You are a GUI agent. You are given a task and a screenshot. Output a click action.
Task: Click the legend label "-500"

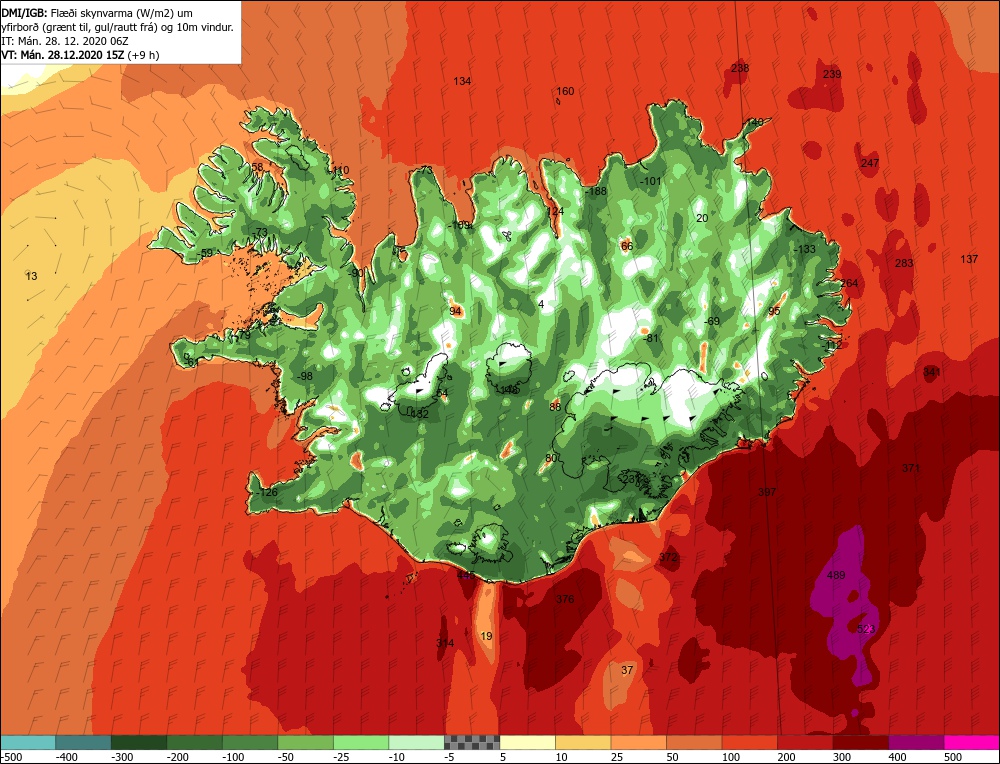click(12, 757)
